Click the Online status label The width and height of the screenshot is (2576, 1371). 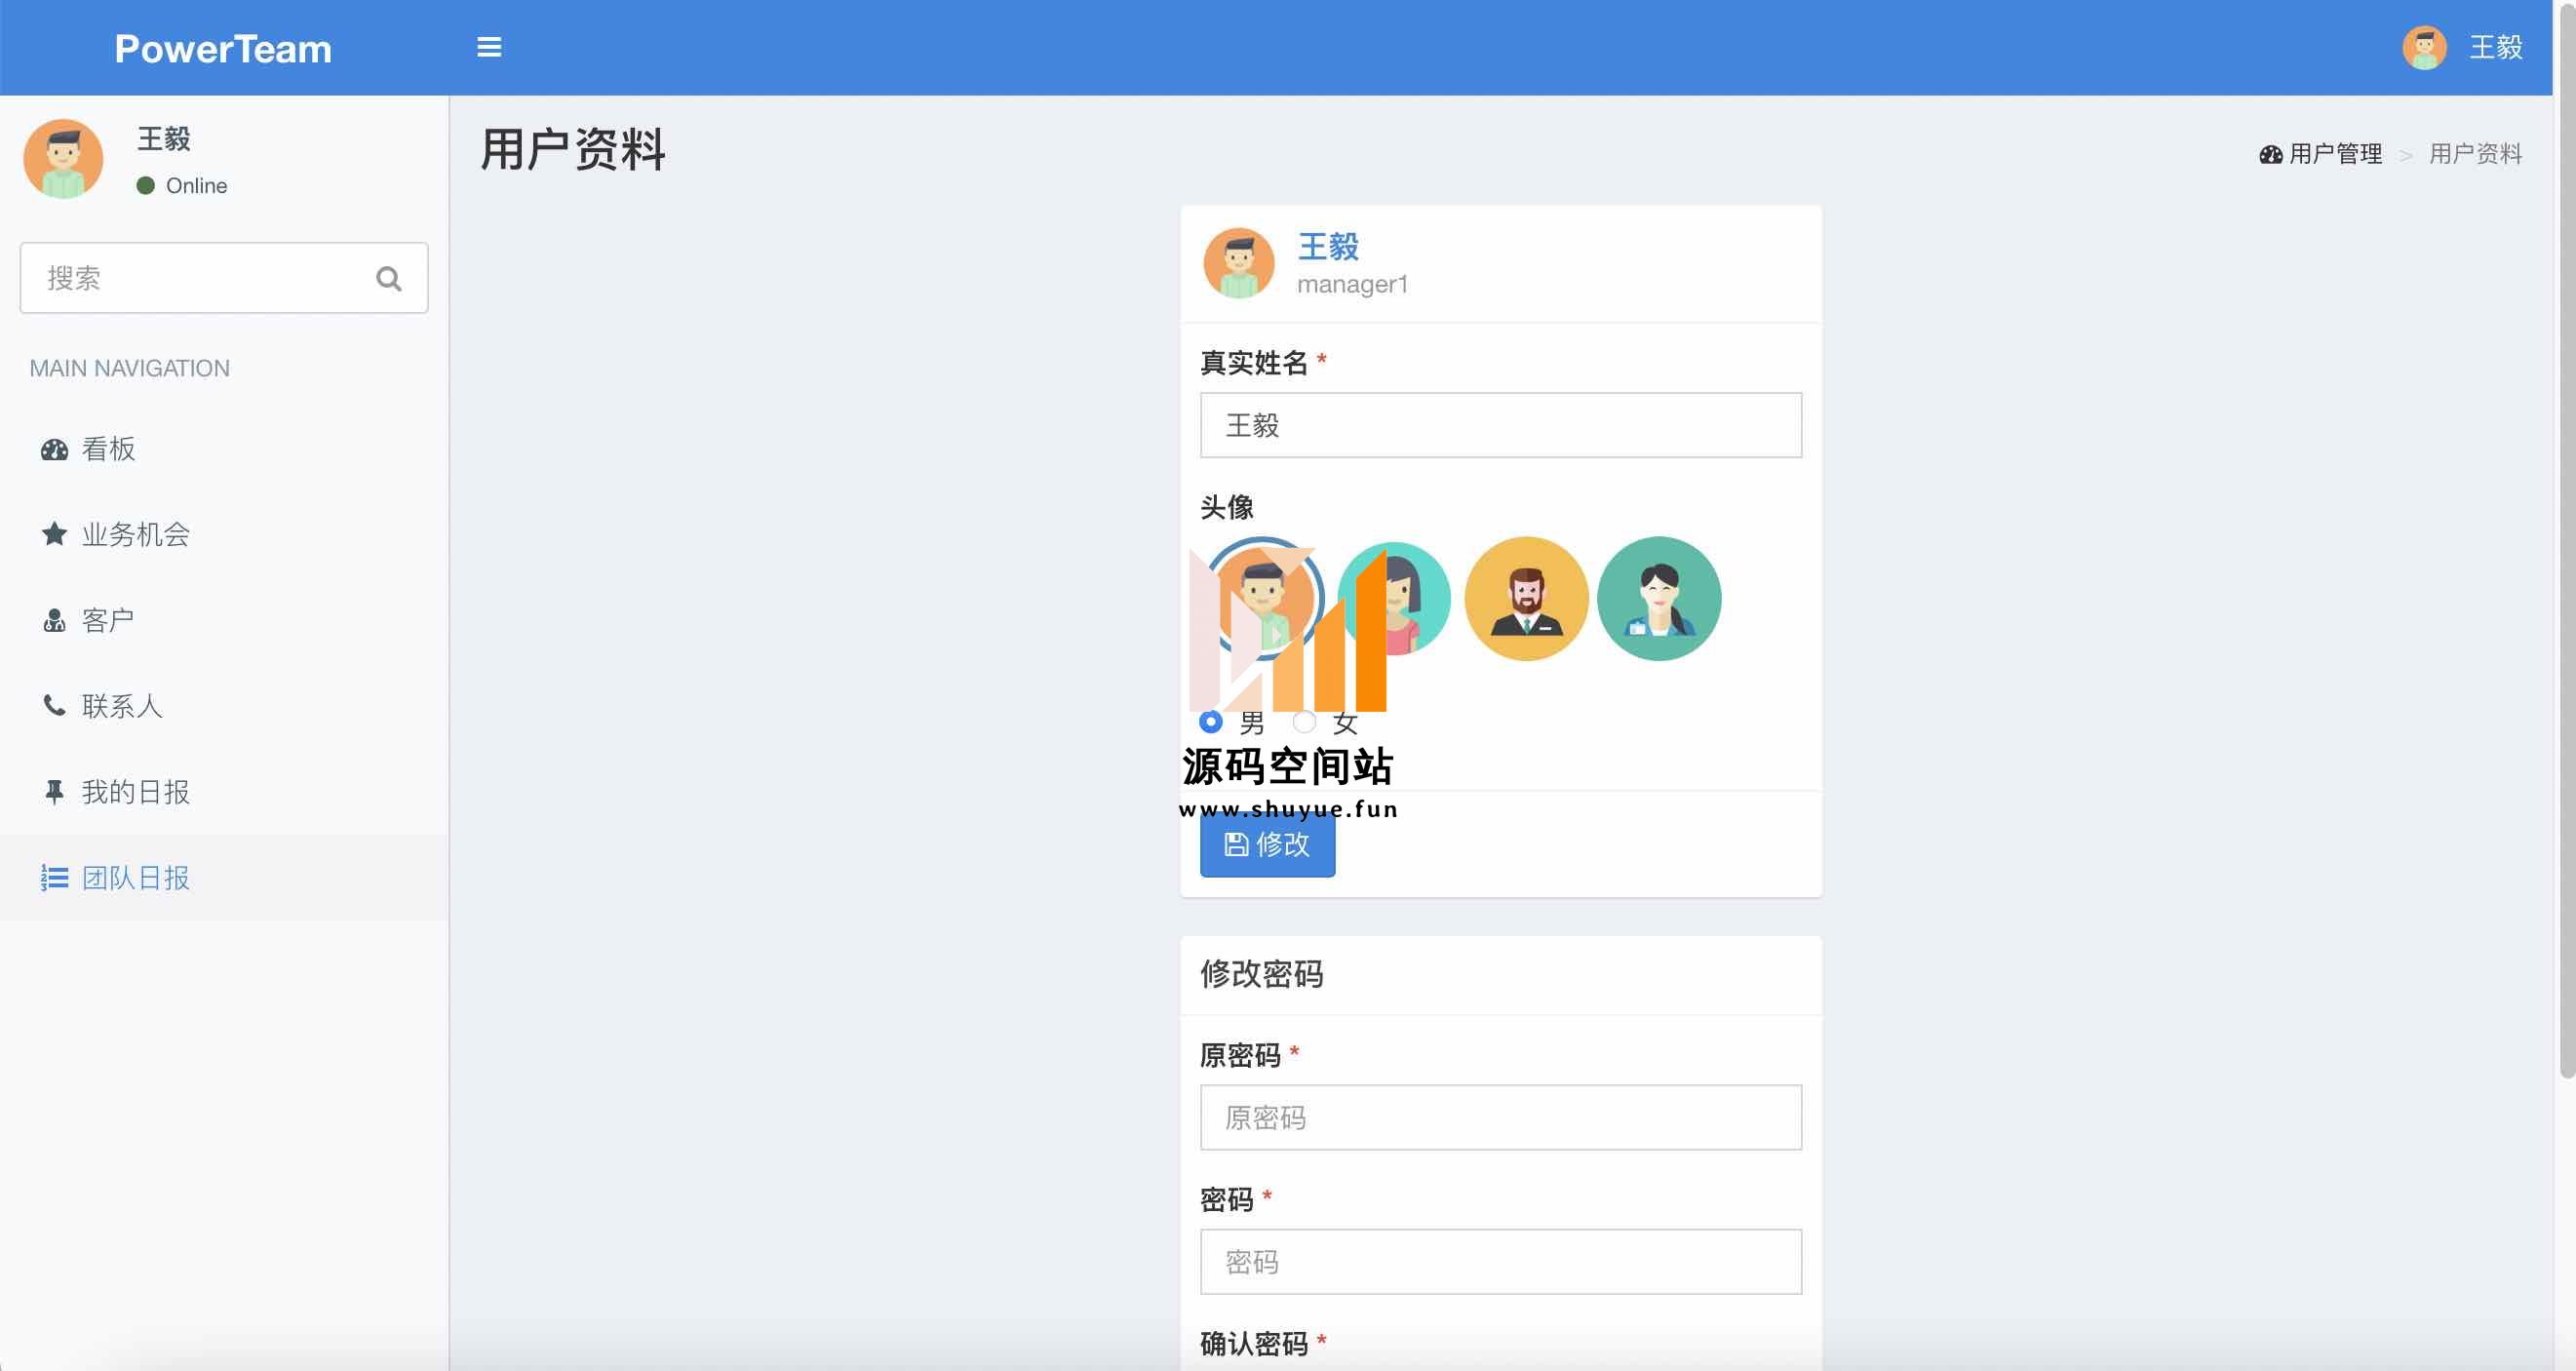196,186
